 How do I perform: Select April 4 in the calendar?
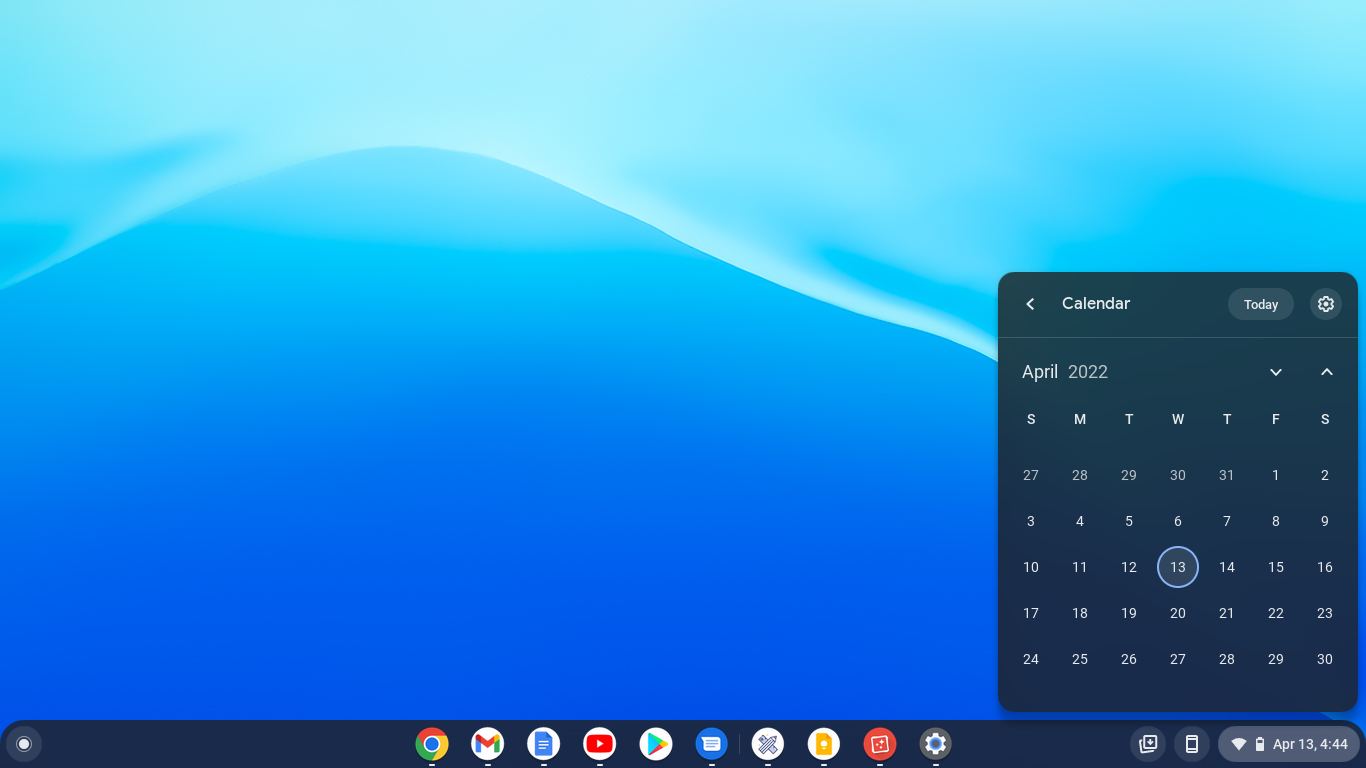[x=1080, y=521]
